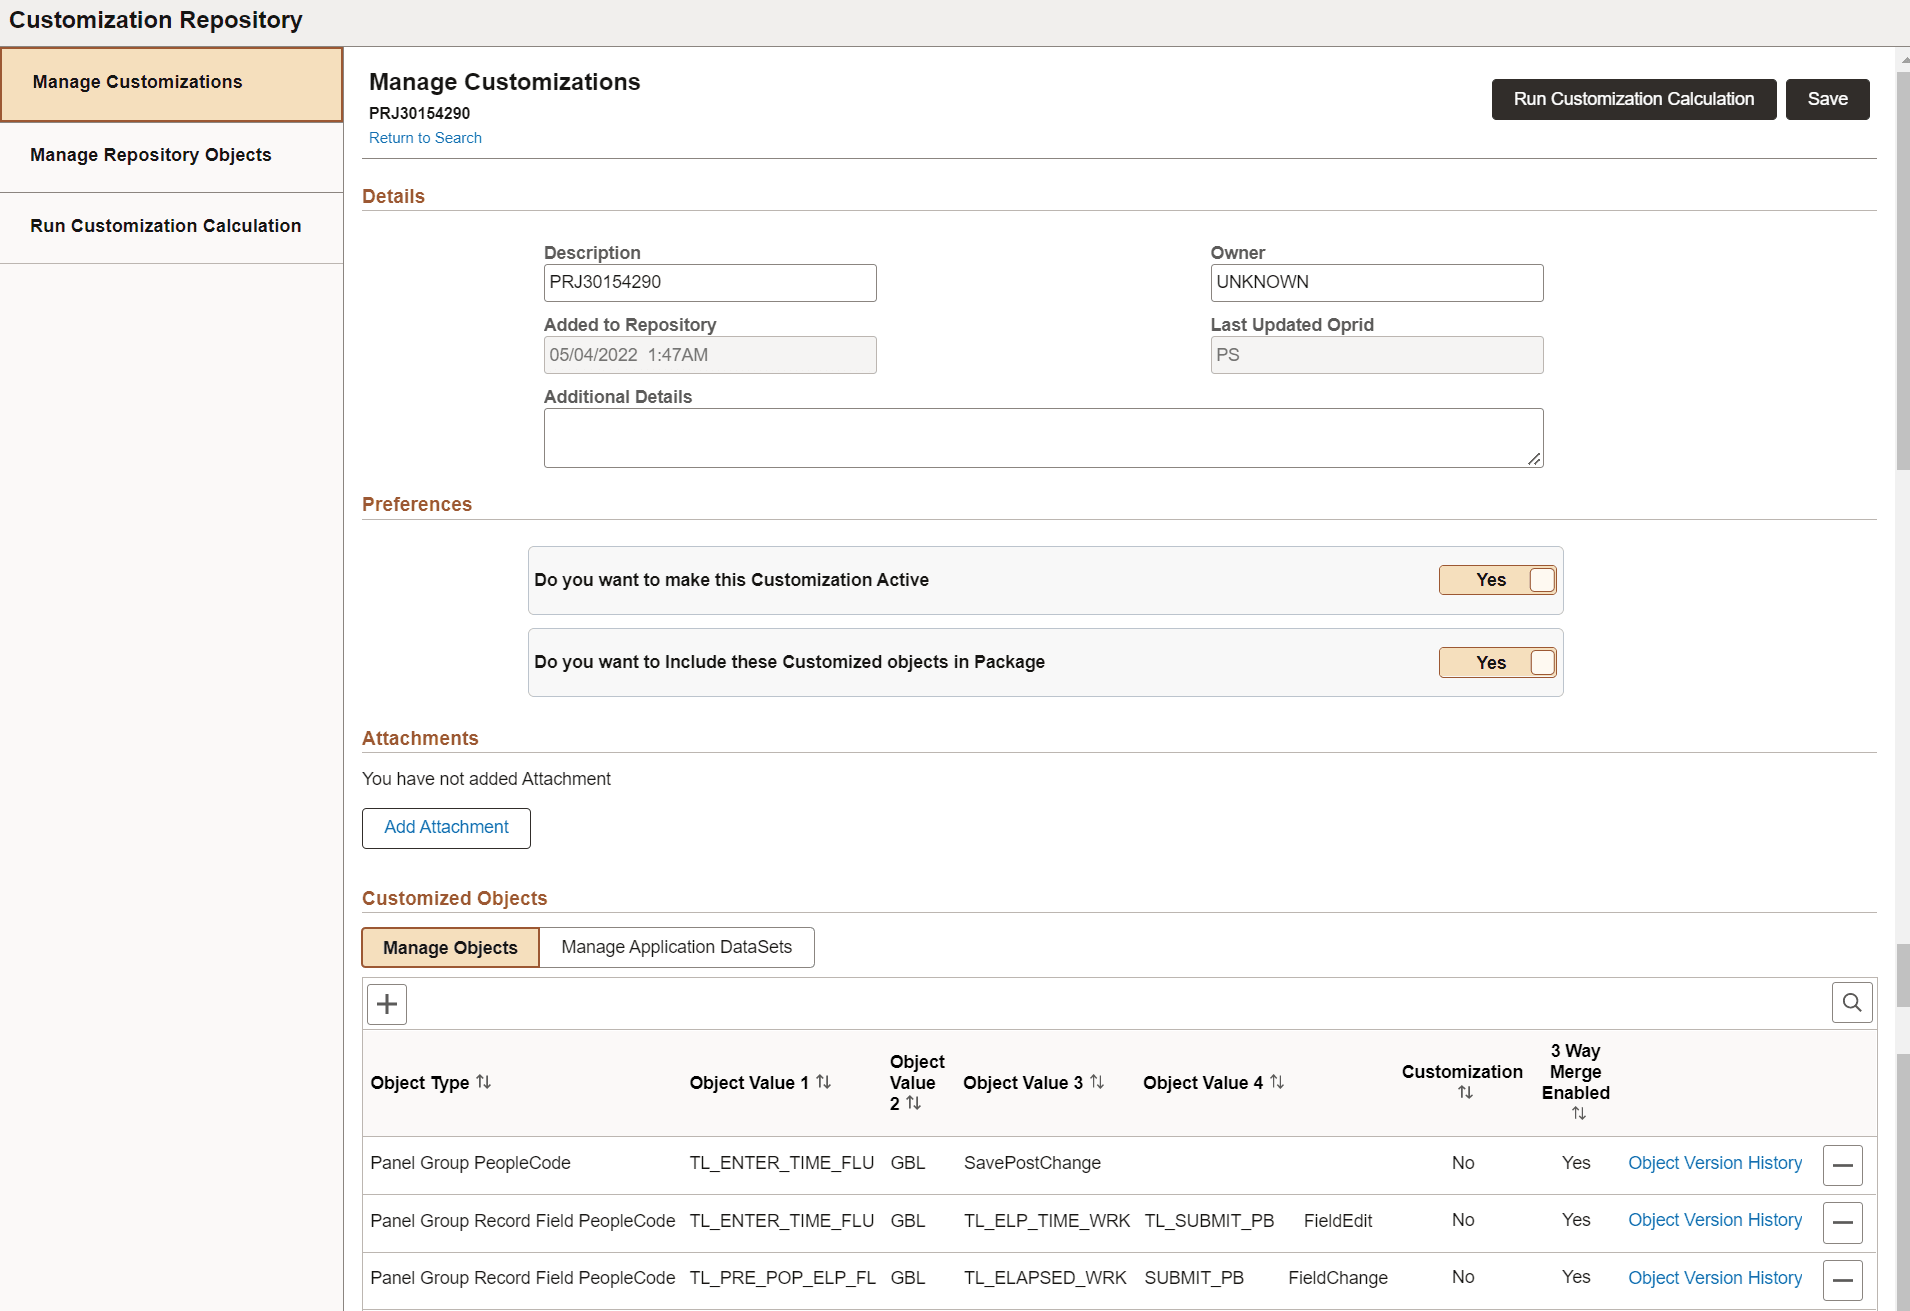
Task: Sort the Object Type column
Action: click(484, 1081)
